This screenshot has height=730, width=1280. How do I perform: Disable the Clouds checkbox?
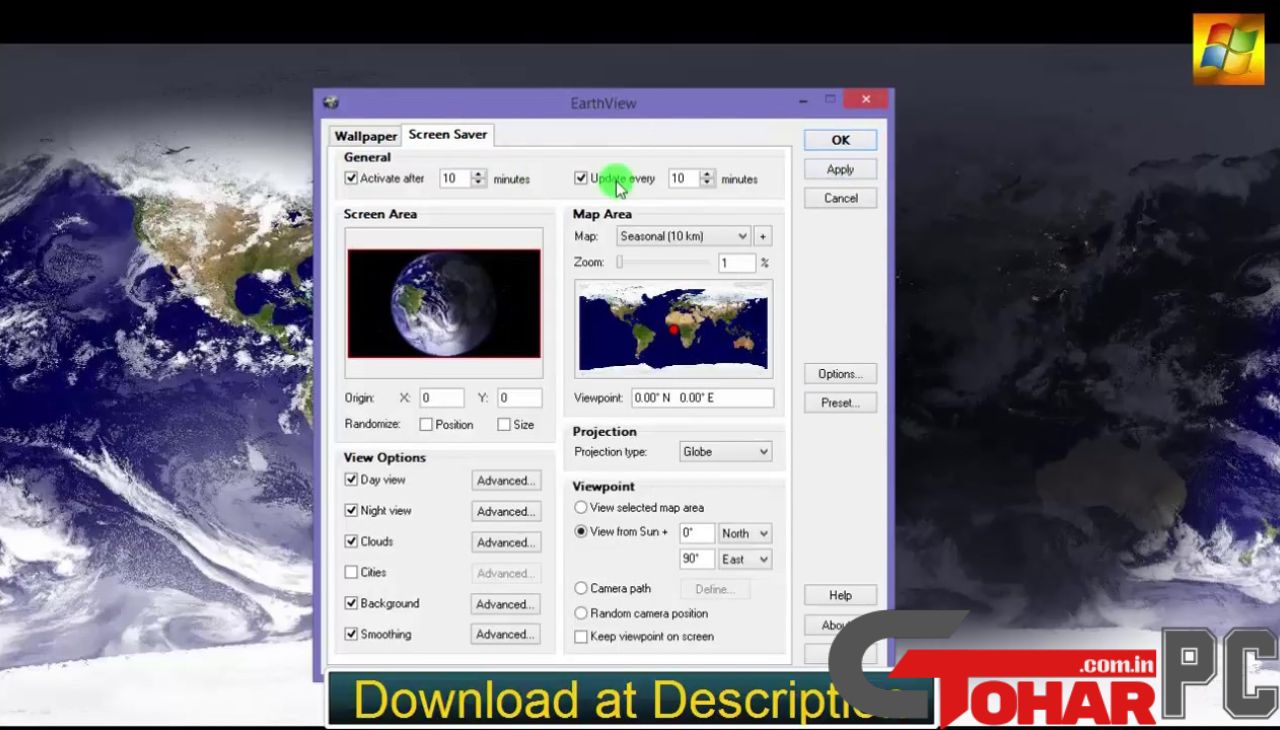351,541
